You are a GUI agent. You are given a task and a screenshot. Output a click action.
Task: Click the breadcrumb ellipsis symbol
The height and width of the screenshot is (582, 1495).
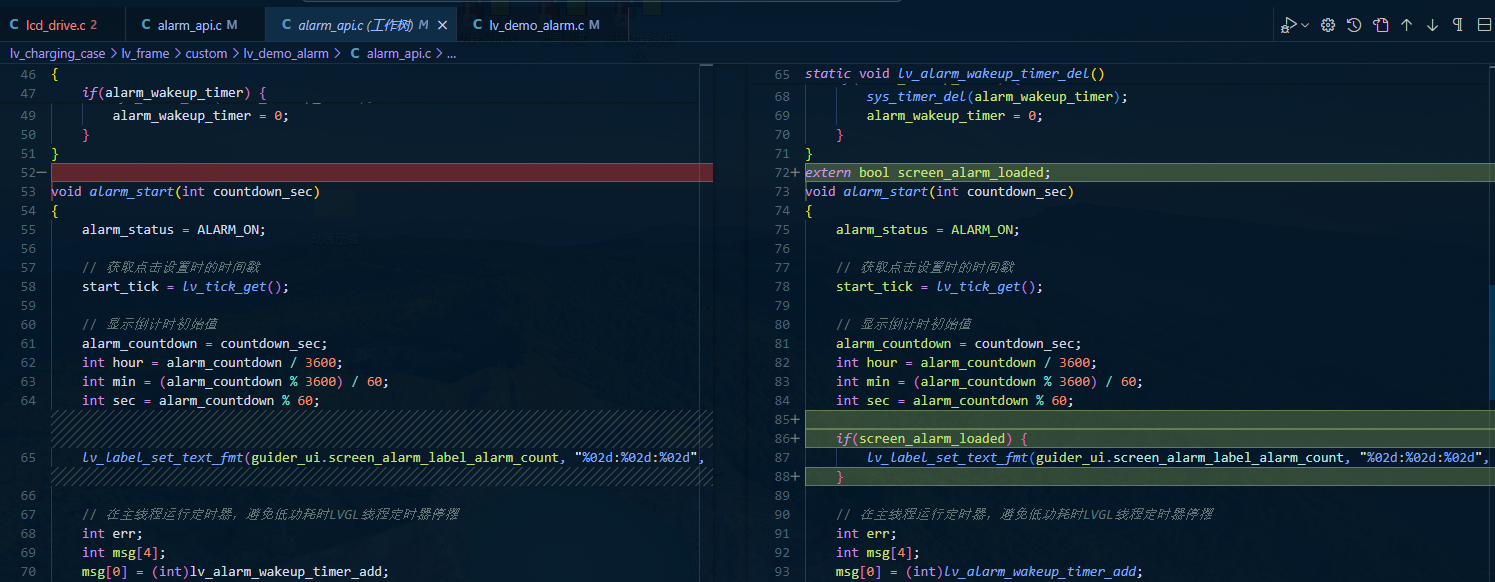(451, 54)
